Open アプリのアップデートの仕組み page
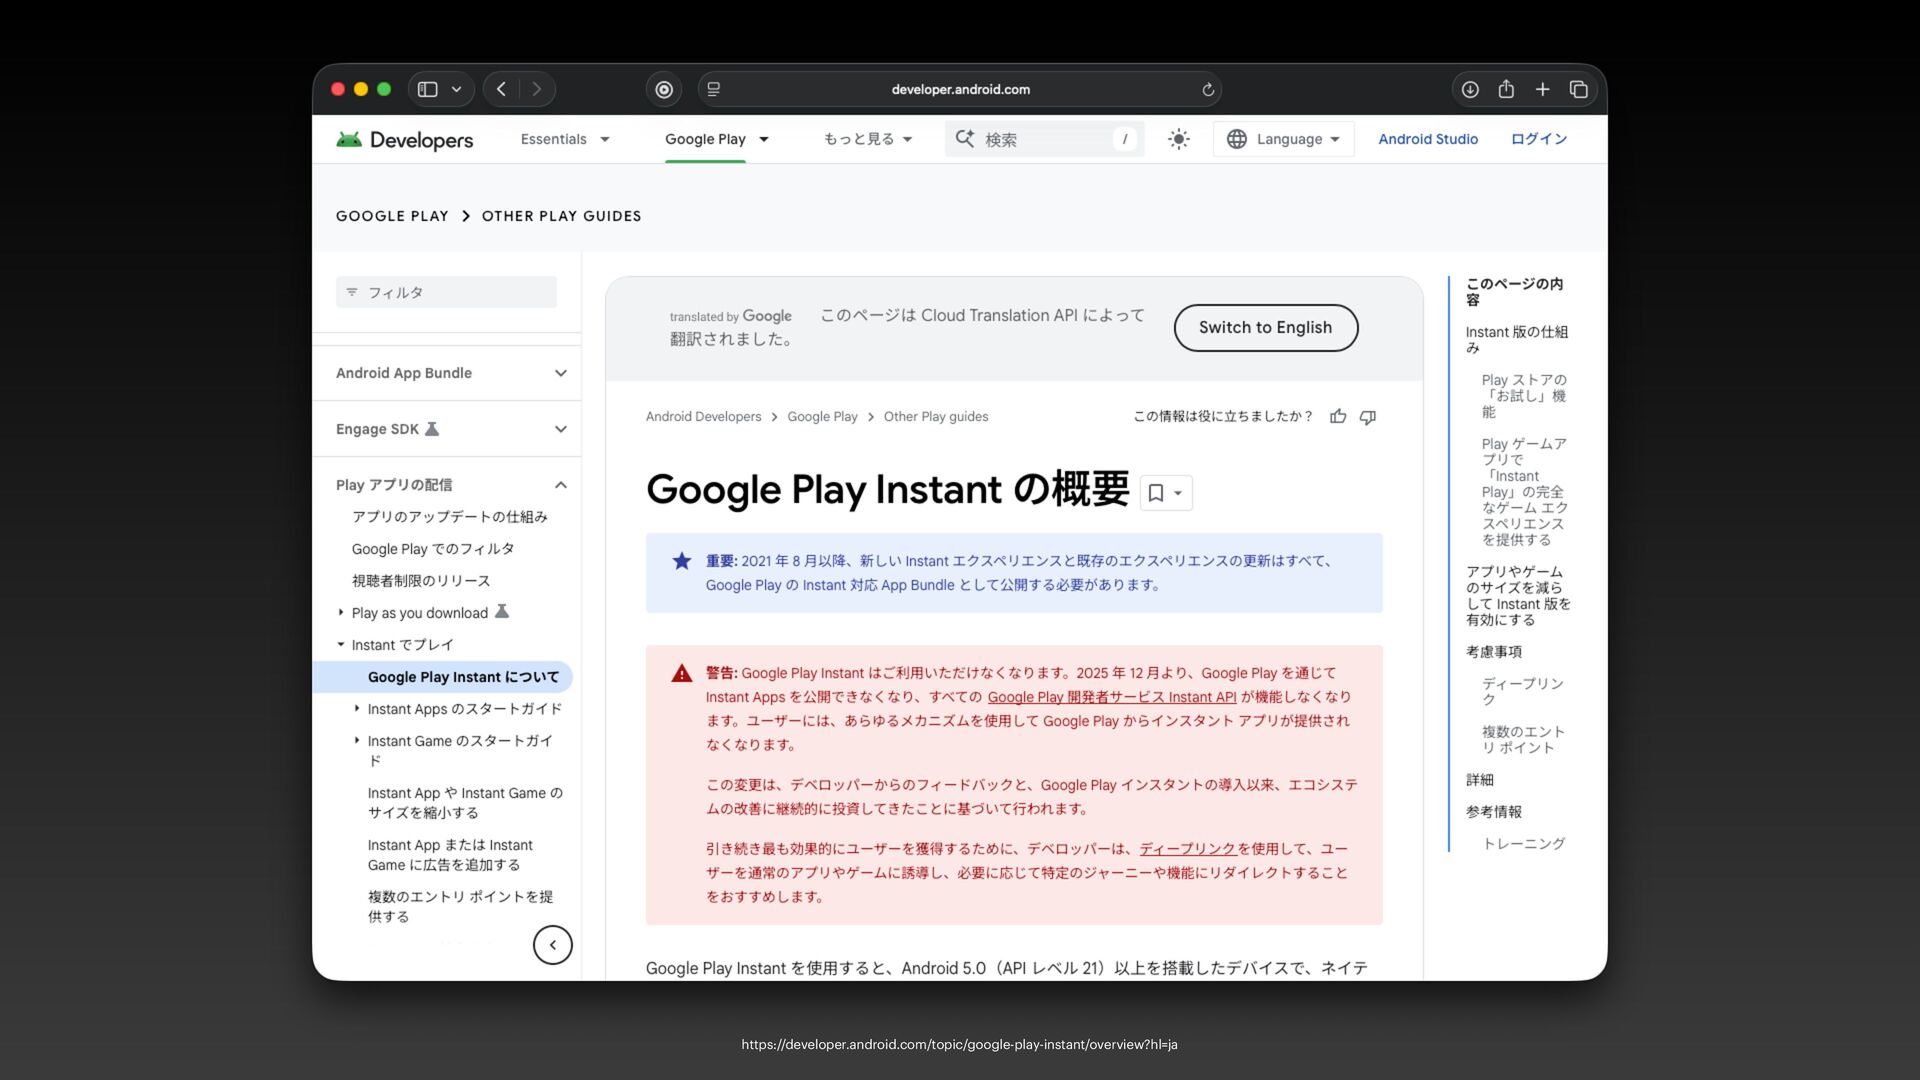The height and width of the screenshot is (1080, 1920). point(450,517)
